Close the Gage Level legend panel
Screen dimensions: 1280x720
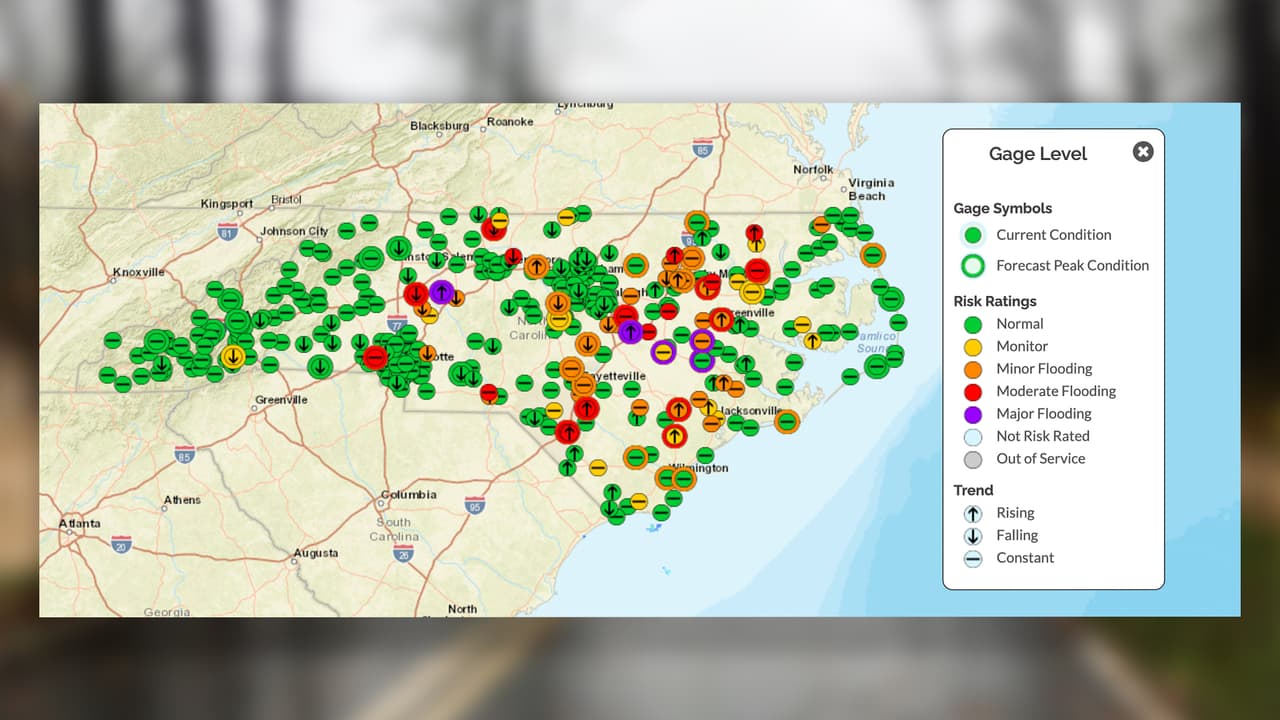[x=1143, y=152]
